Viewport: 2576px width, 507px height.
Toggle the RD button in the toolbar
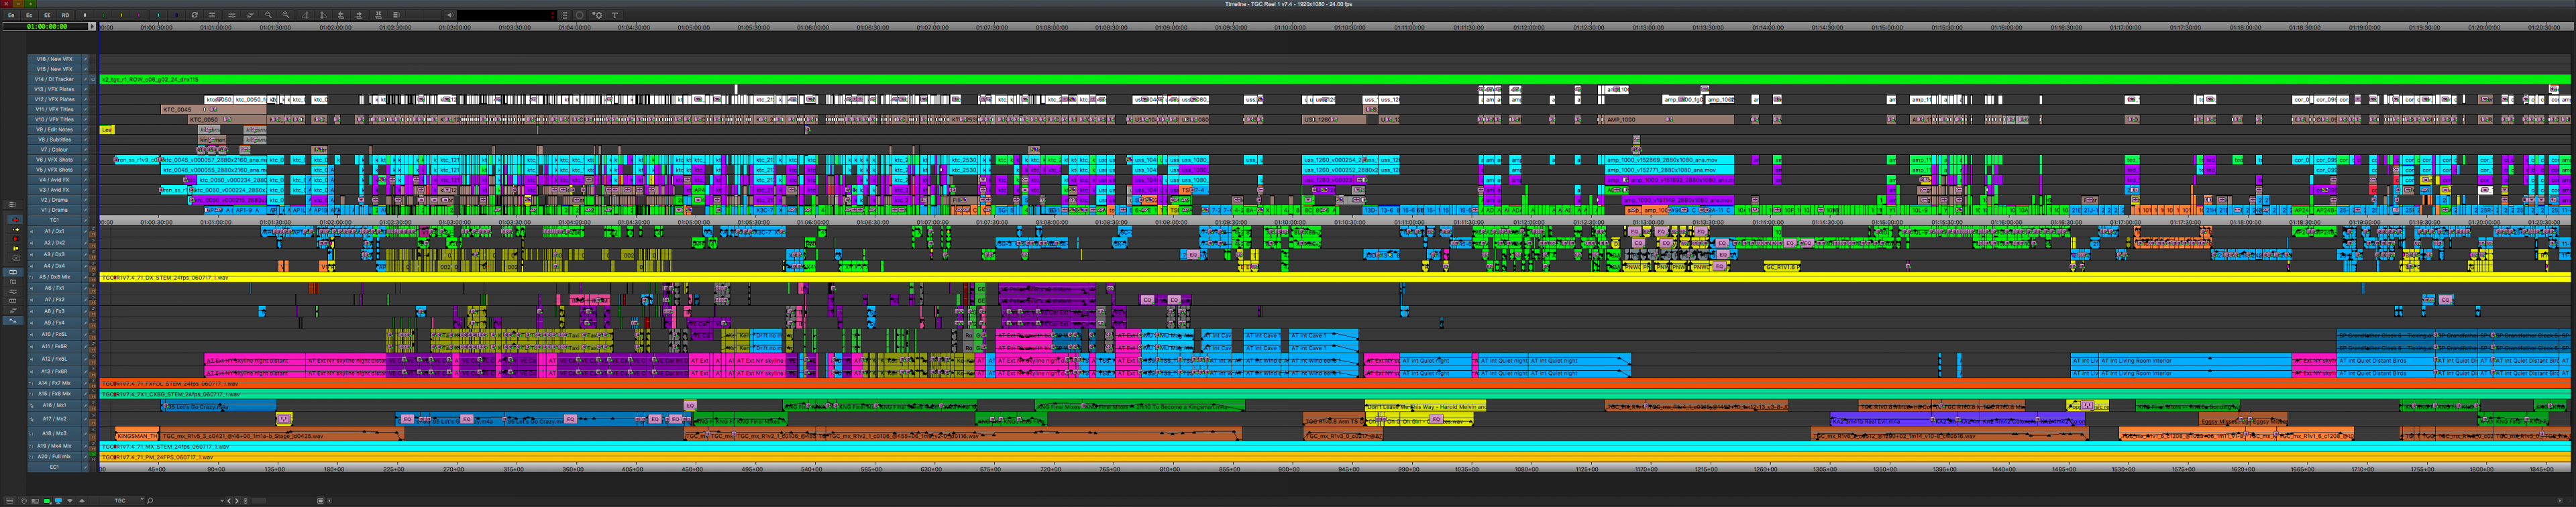65,16
